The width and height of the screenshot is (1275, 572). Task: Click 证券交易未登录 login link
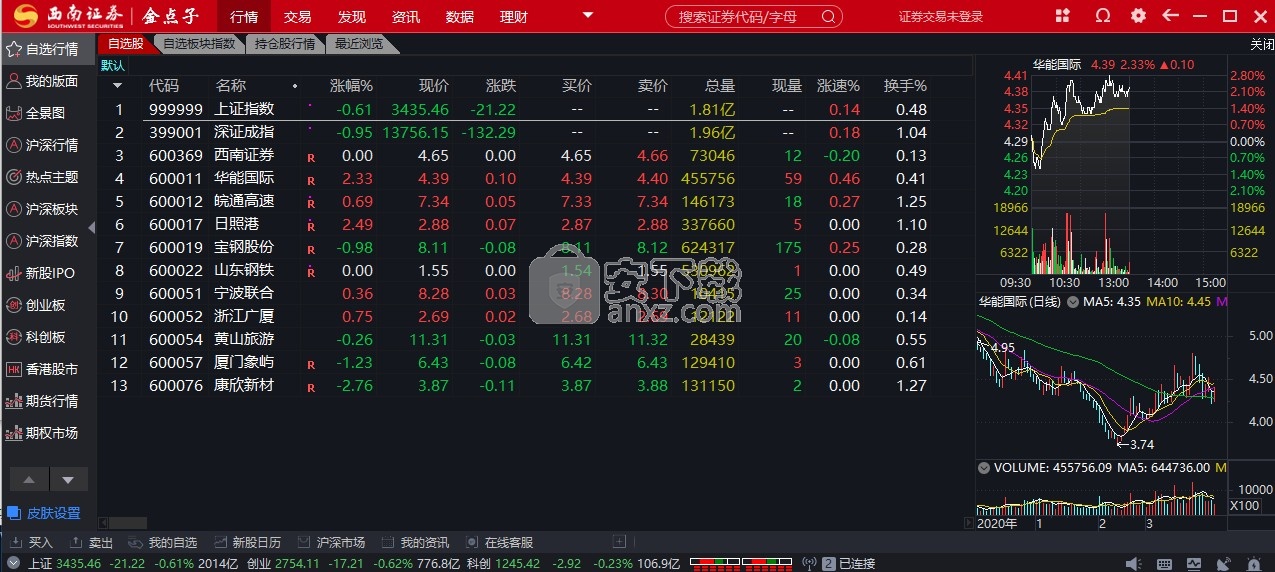[941, 16]
